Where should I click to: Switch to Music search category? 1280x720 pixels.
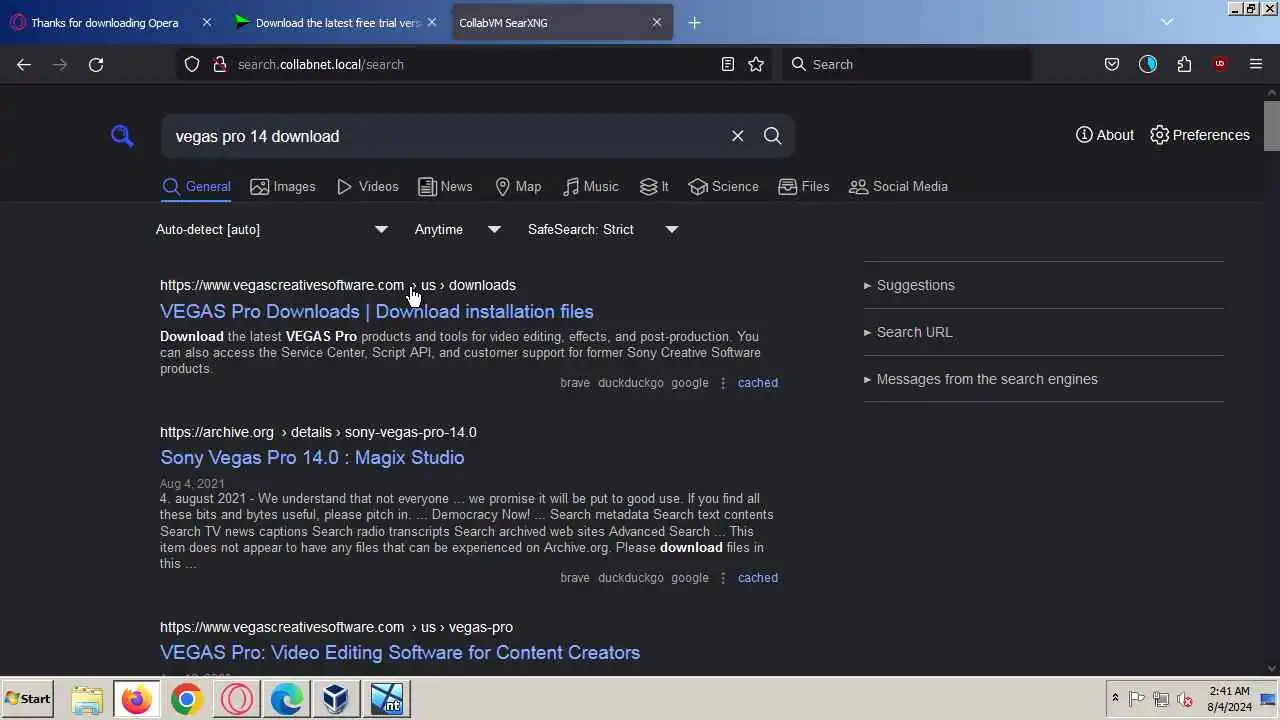pos(590,187)
